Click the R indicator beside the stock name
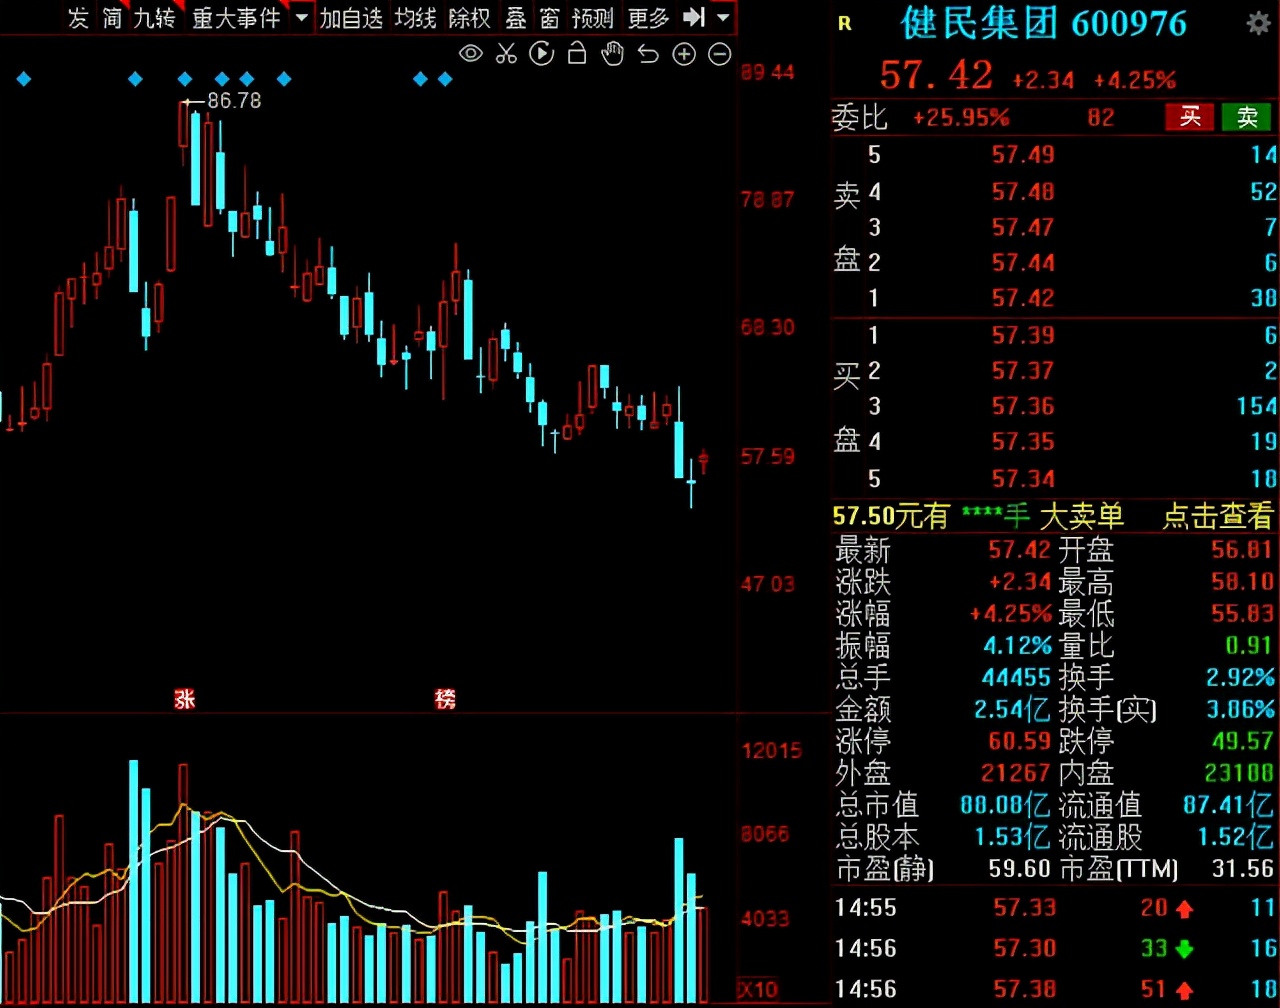1280x1008 pixels. [x=845, y=24]
